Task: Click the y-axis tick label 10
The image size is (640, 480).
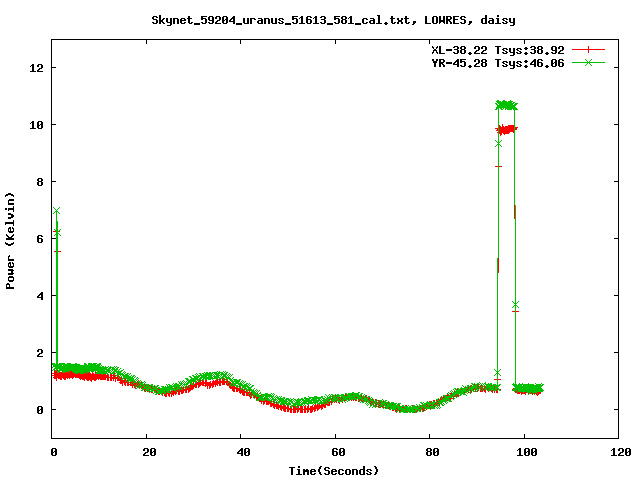Action: pos(36,125)
